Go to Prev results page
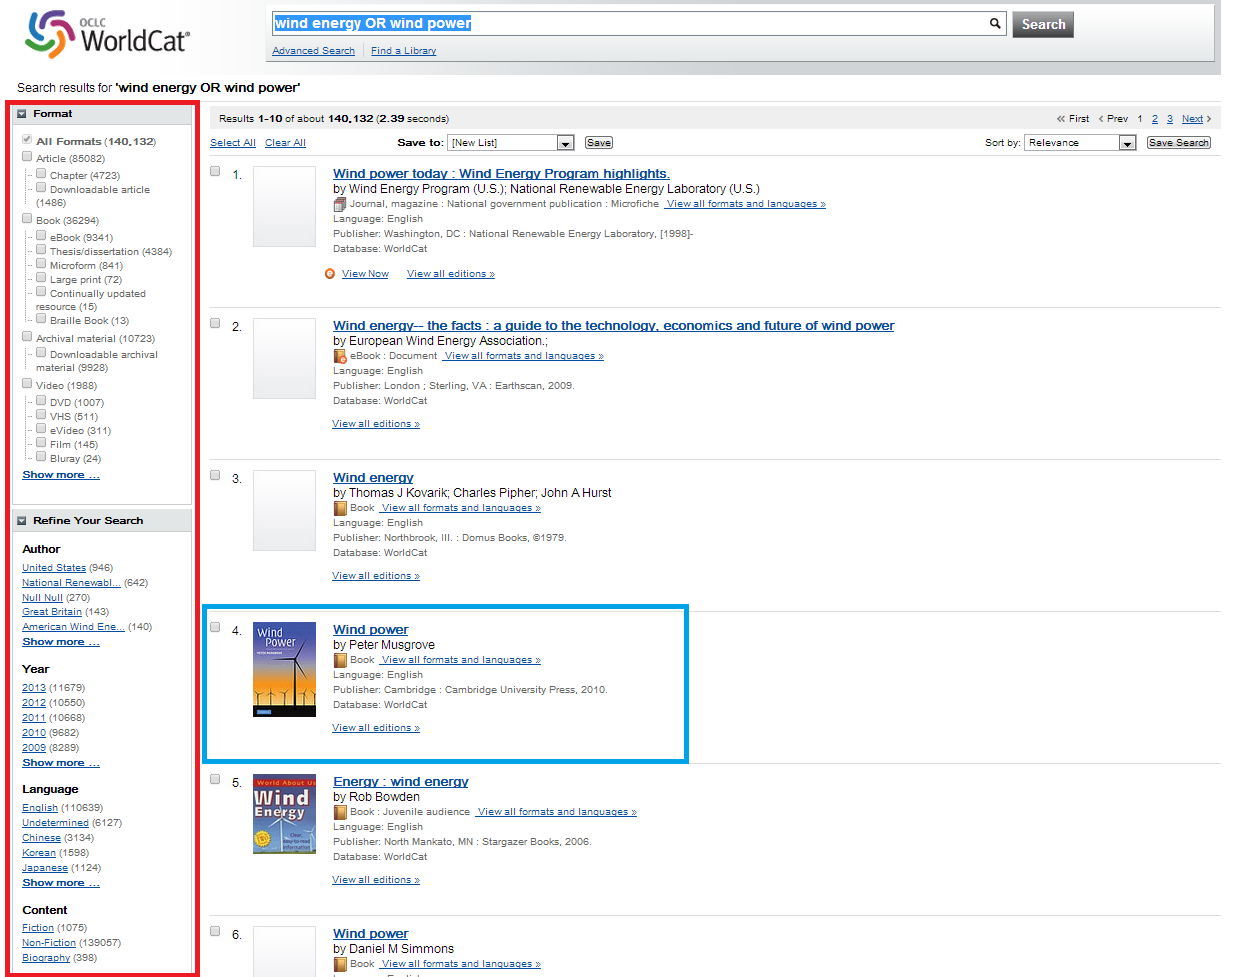This screenshot has width=1233, height=977. pyautogui.click(x=1113, y=119)
